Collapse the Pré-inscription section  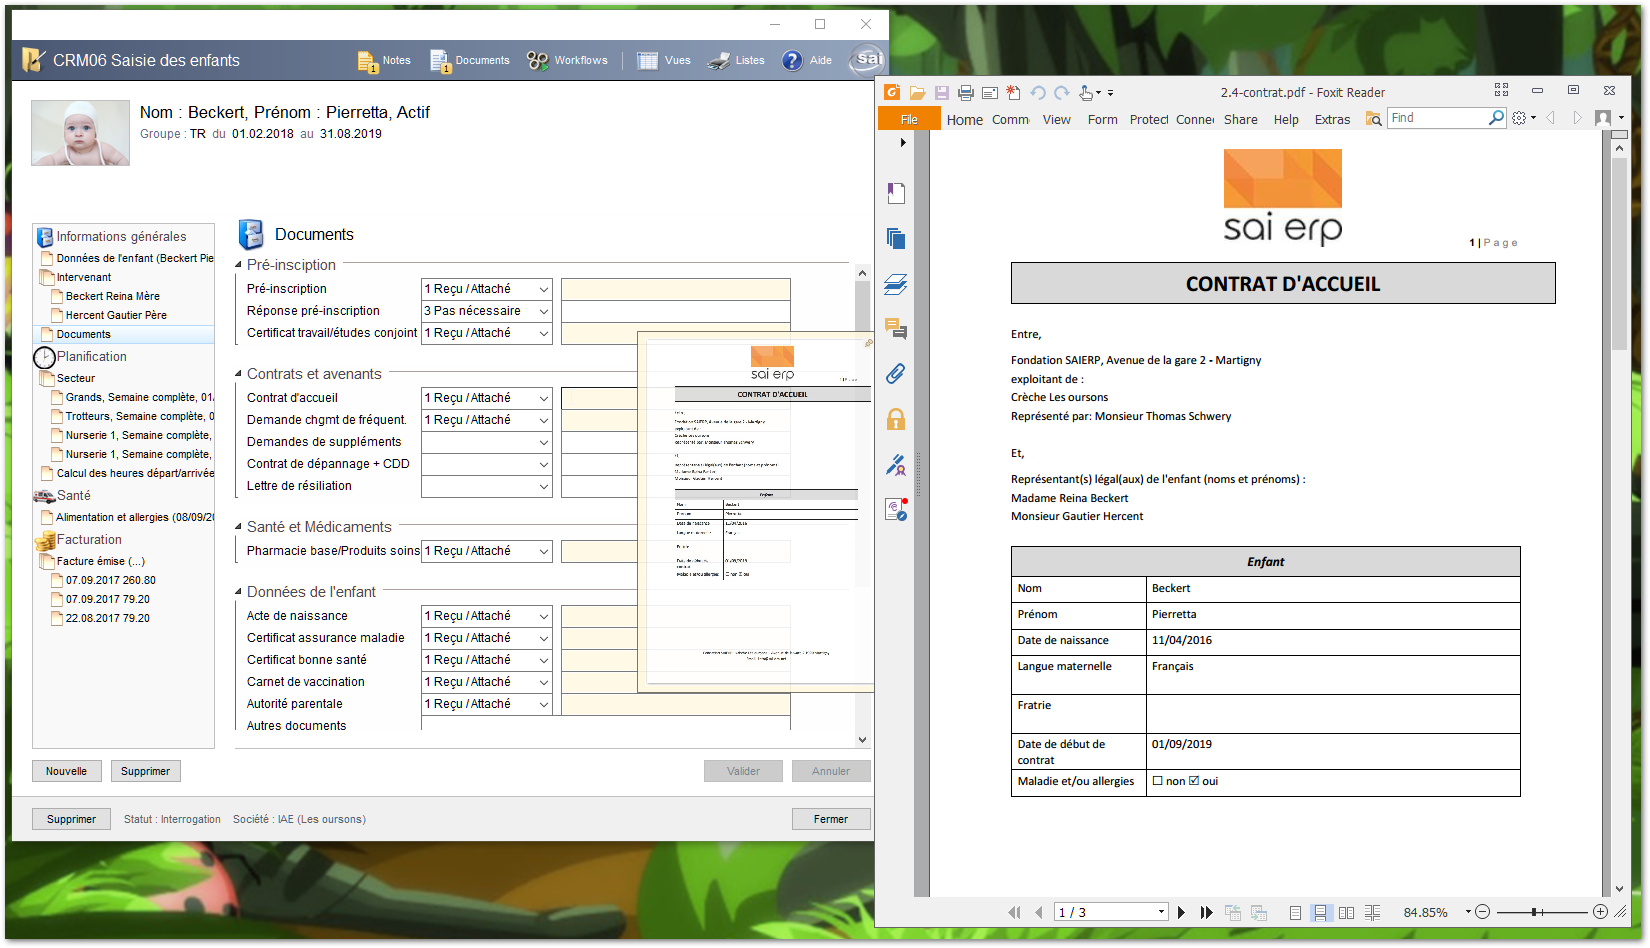coord(239,265)
